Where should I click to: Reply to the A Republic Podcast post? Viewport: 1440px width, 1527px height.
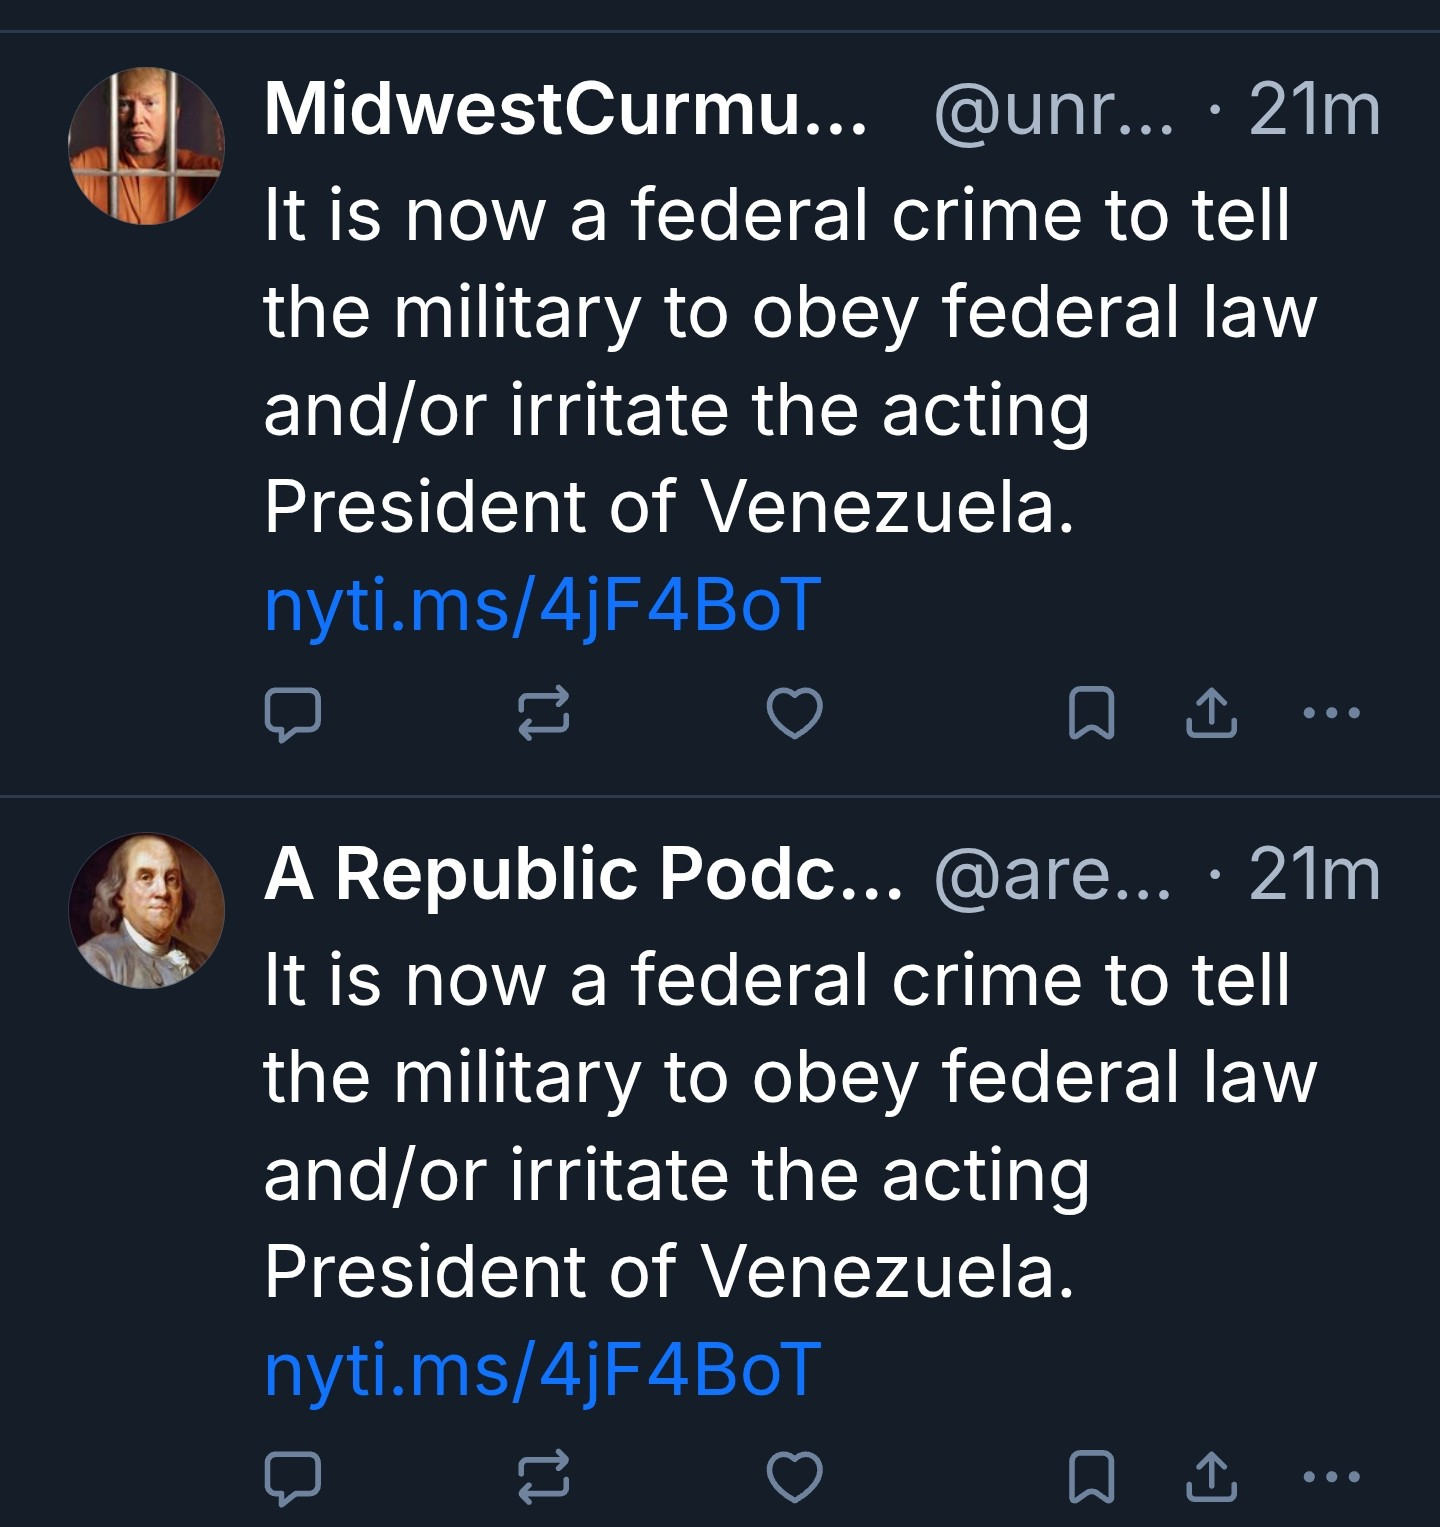292,1477
